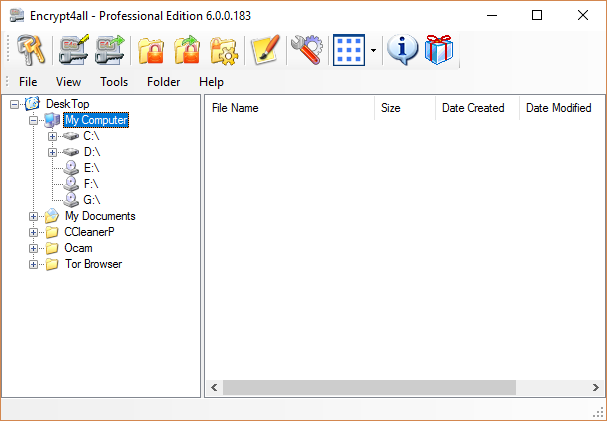This screenshot has height=421, width=607.
Task: Select the E:\ disc drive
Action: [92, 168]
